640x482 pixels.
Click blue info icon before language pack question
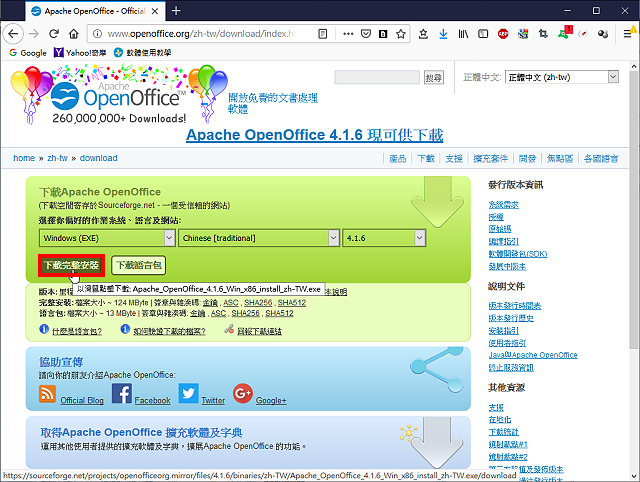pos(44,329)
